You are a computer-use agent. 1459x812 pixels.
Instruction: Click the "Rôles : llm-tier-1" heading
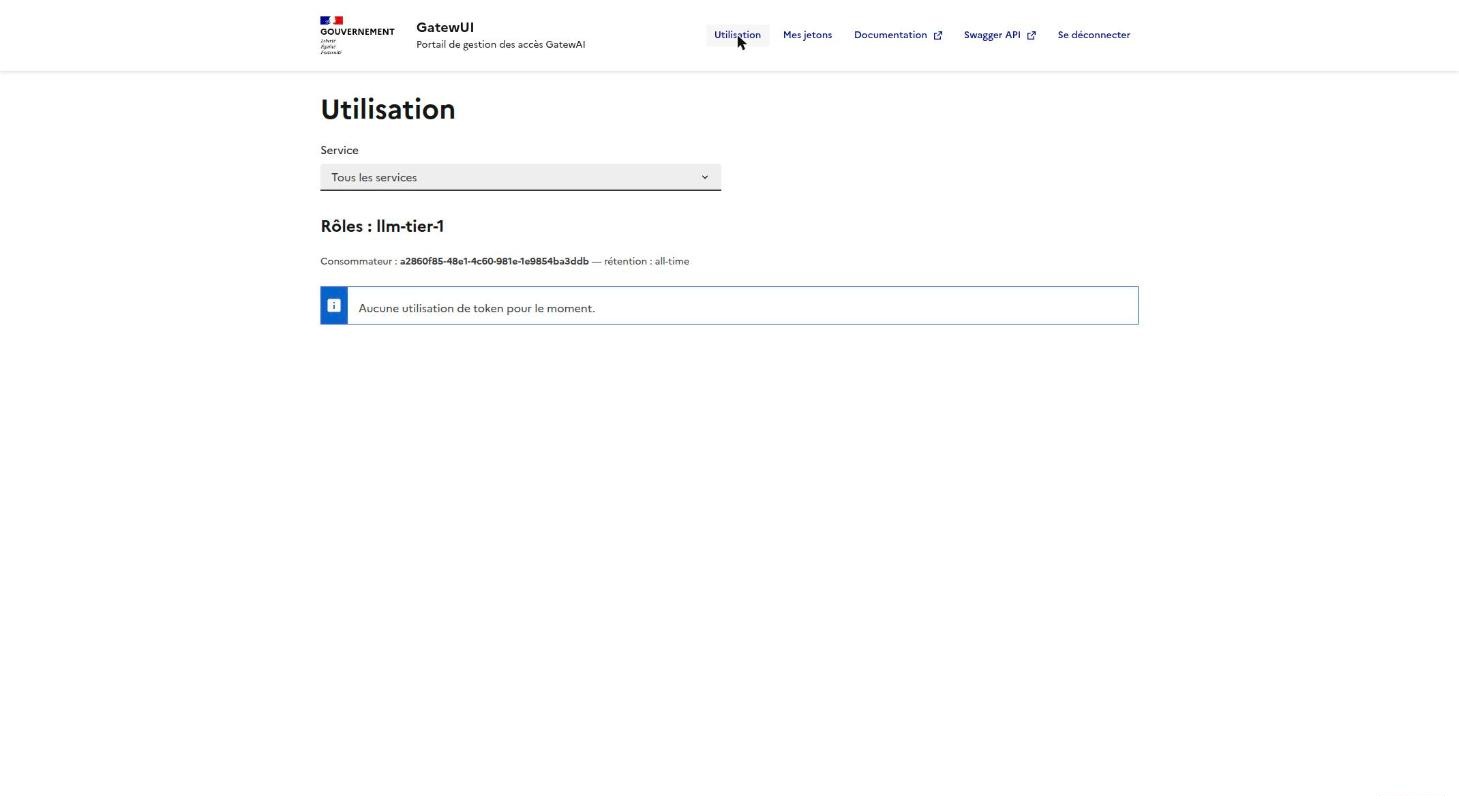click(382, 226)
